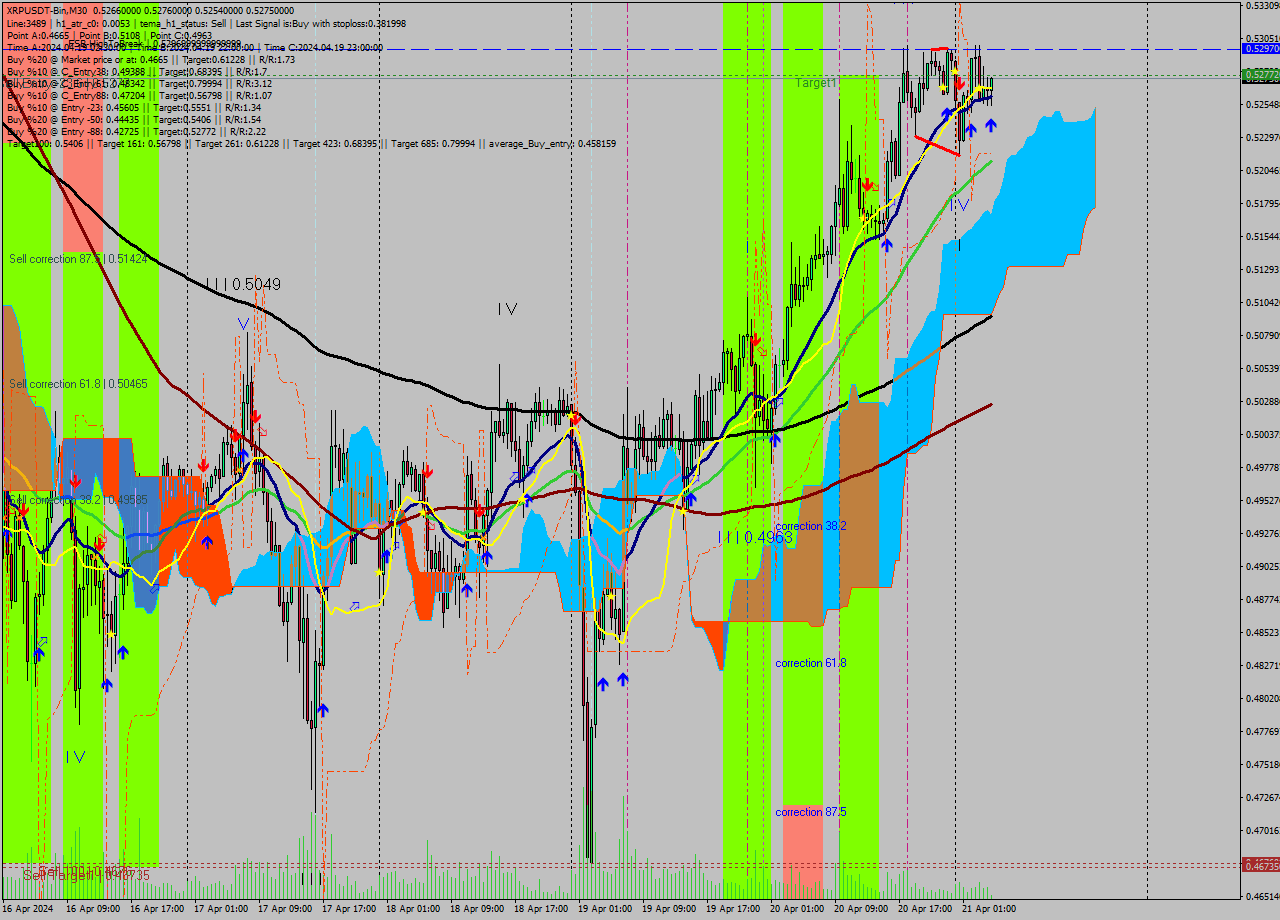This screenshot has width=1280, height=920.
Task: Click the 0.49025 price scale value
Action: tap(1262, 566)
